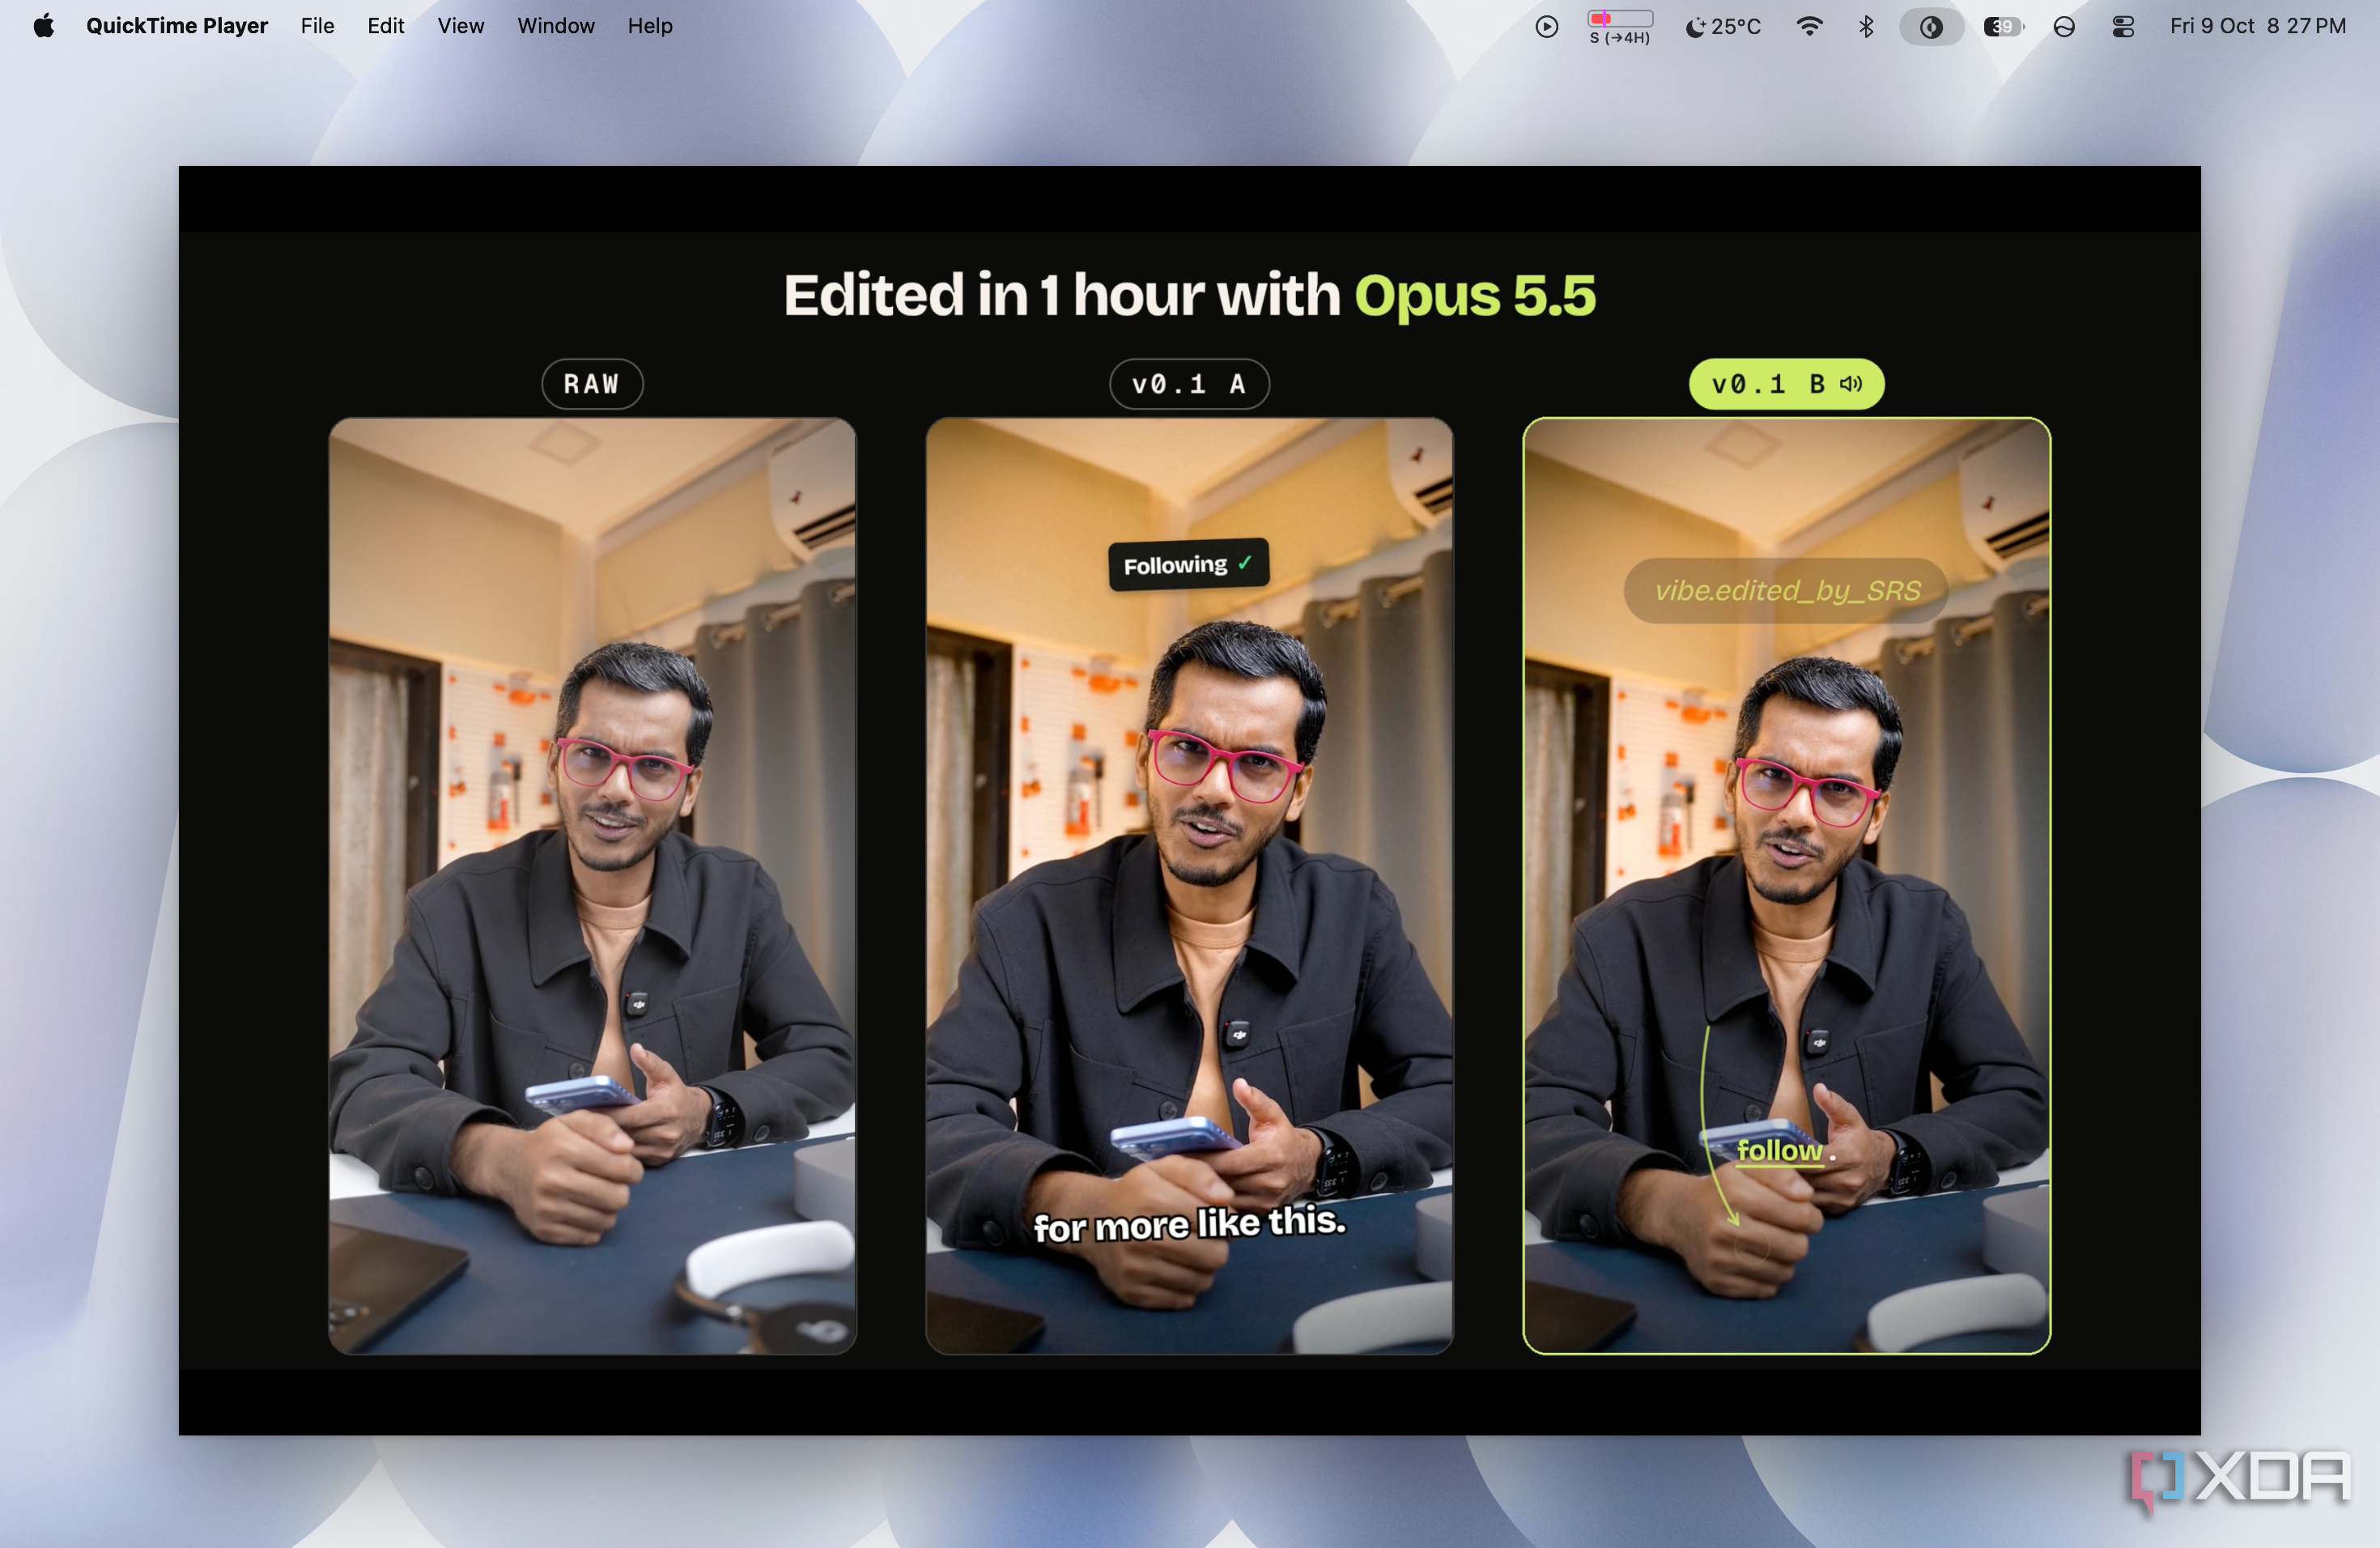Click the green v0.1 B label pill
Viewport: 2380px width, 1548px height.
coord(1786,384)
